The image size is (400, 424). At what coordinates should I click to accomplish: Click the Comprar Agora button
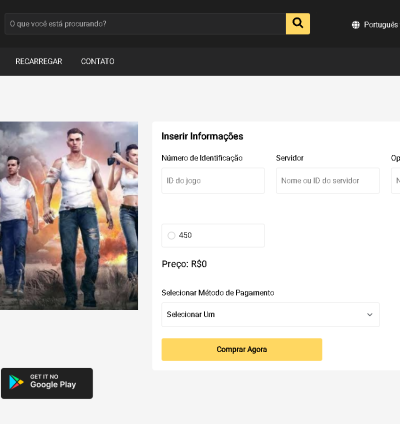click(242, 349)
